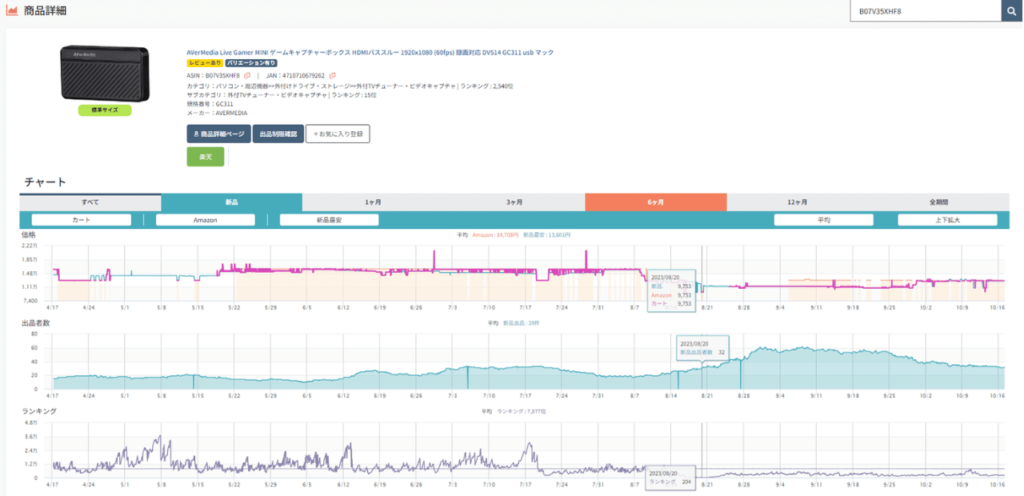Switch chart range to 12ヶ月
Screen dimensions: 1024x496
(x=797, y=202)
